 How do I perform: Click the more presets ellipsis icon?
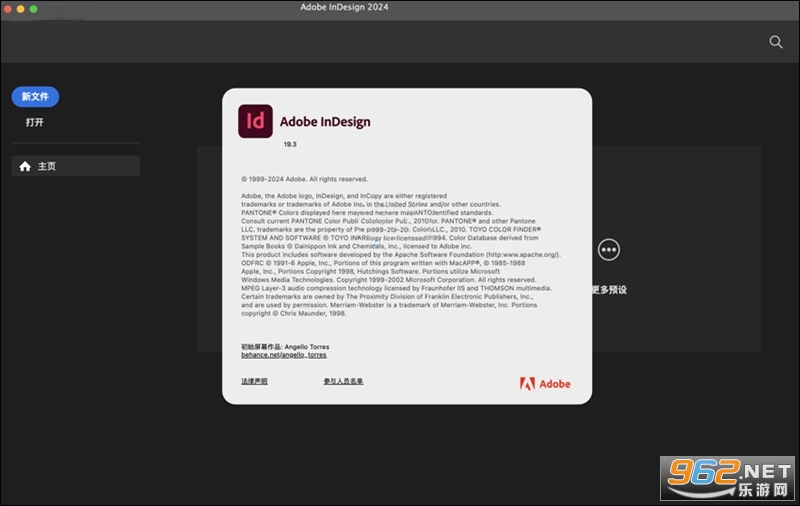[609, 250]
